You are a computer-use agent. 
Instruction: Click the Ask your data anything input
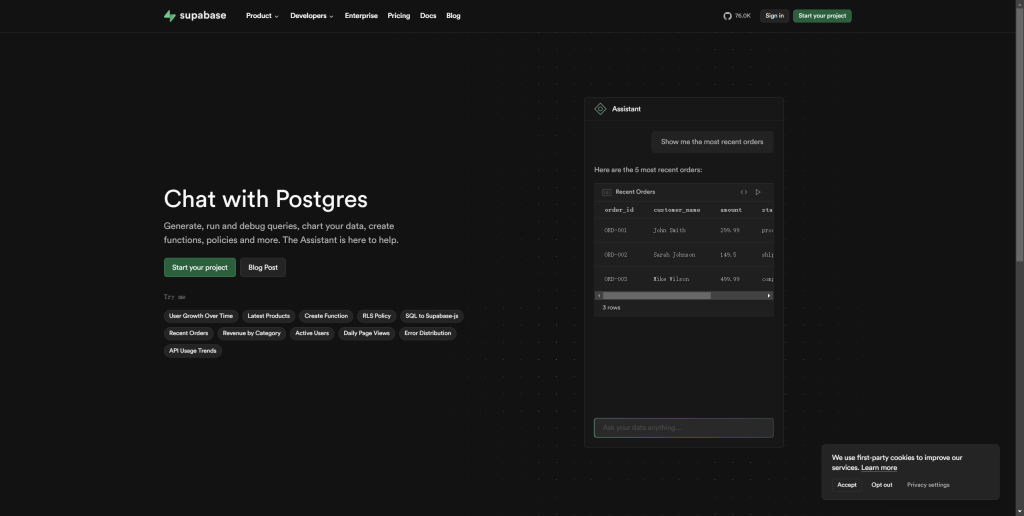click(x=684, y=428)
